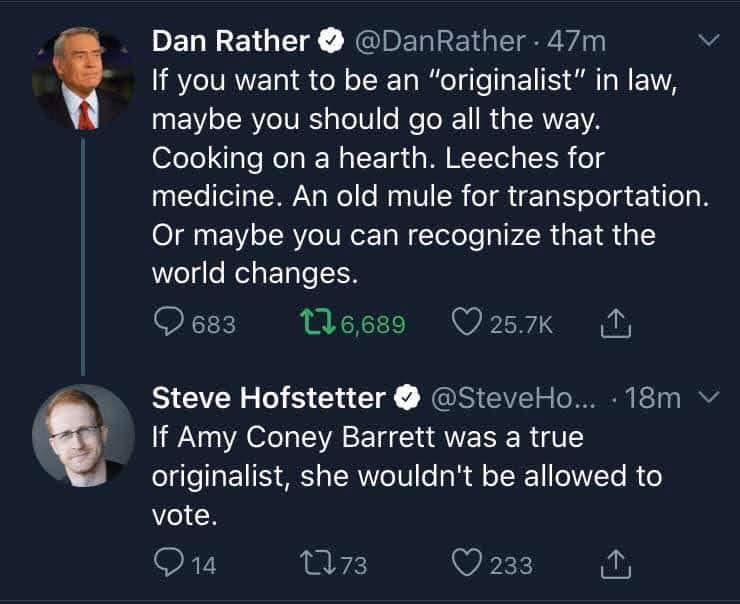Open Steve Hofstetter tweet options chevron
740x604 pixels.
(x=708, y=398)
